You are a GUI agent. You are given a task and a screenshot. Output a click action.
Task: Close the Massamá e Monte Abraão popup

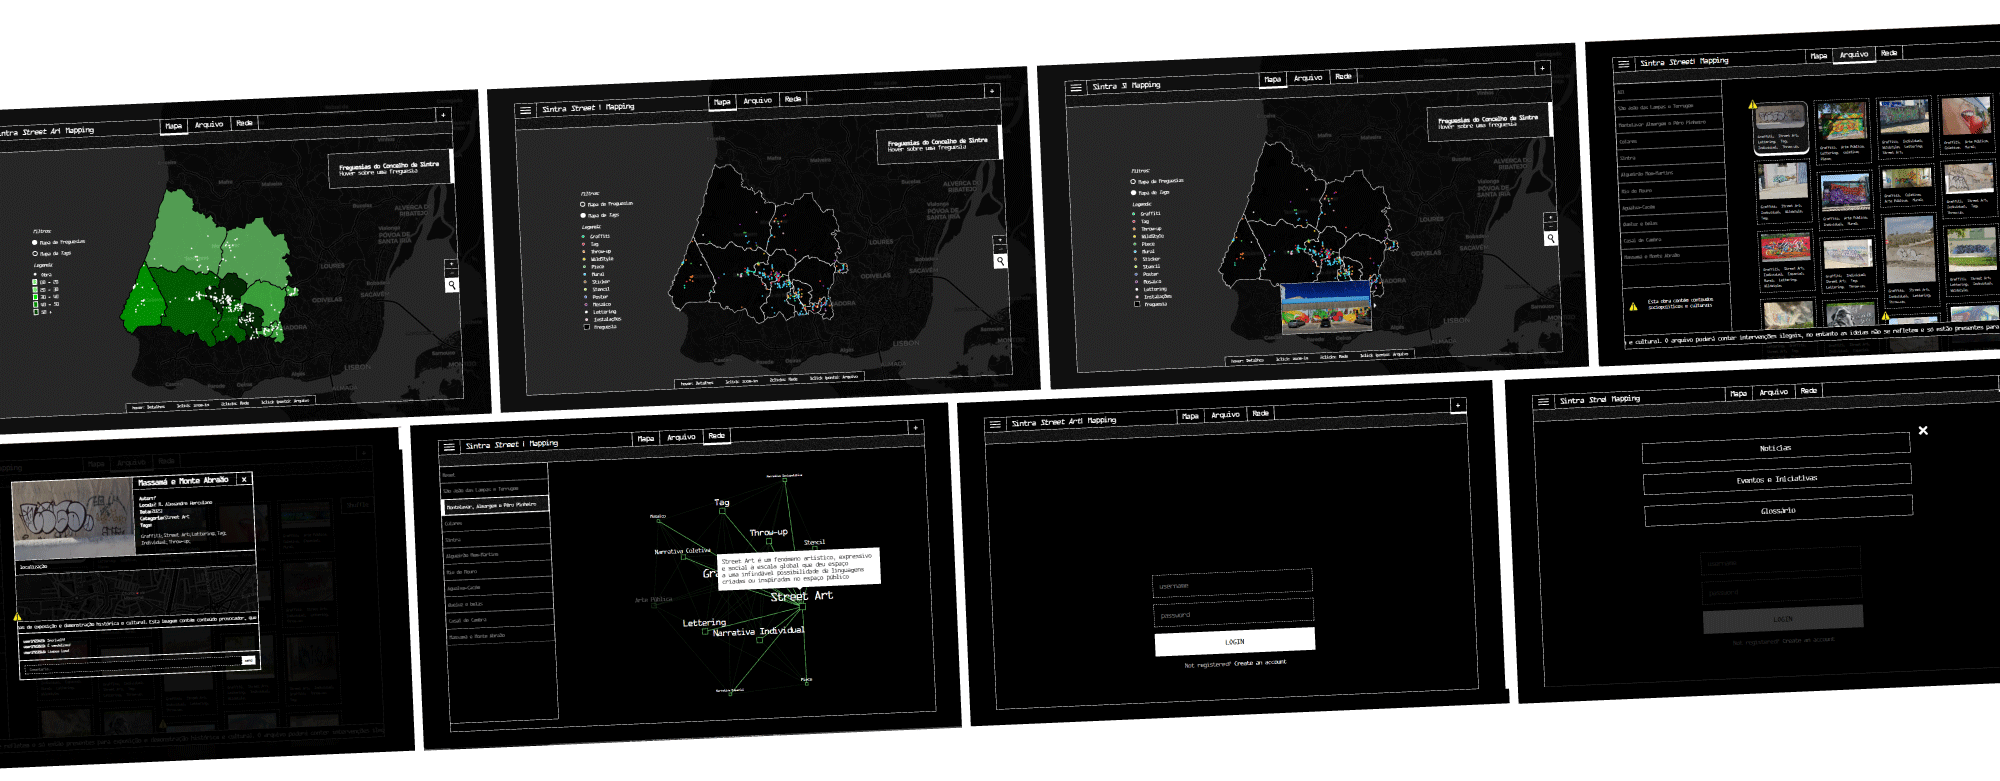coord(244,480)
